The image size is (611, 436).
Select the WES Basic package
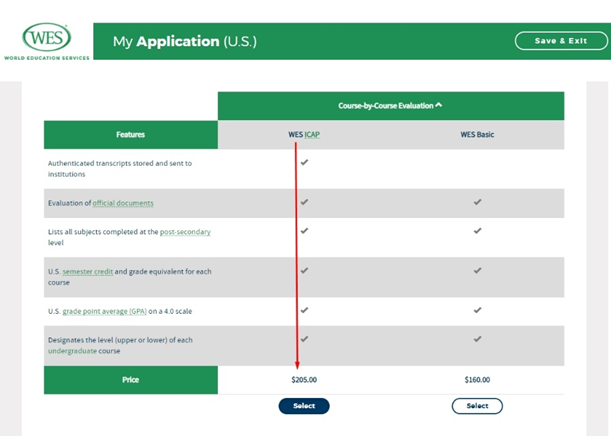pos(477,406)
